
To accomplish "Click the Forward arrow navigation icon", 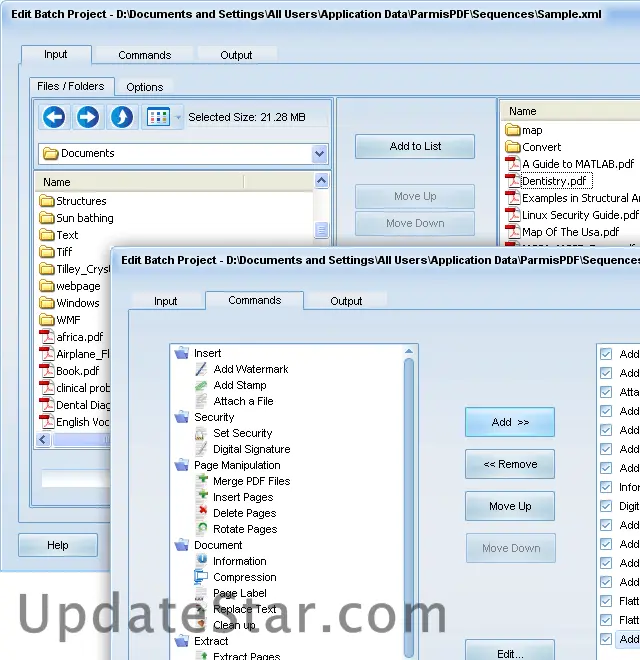I will click(x=88, y=117).
